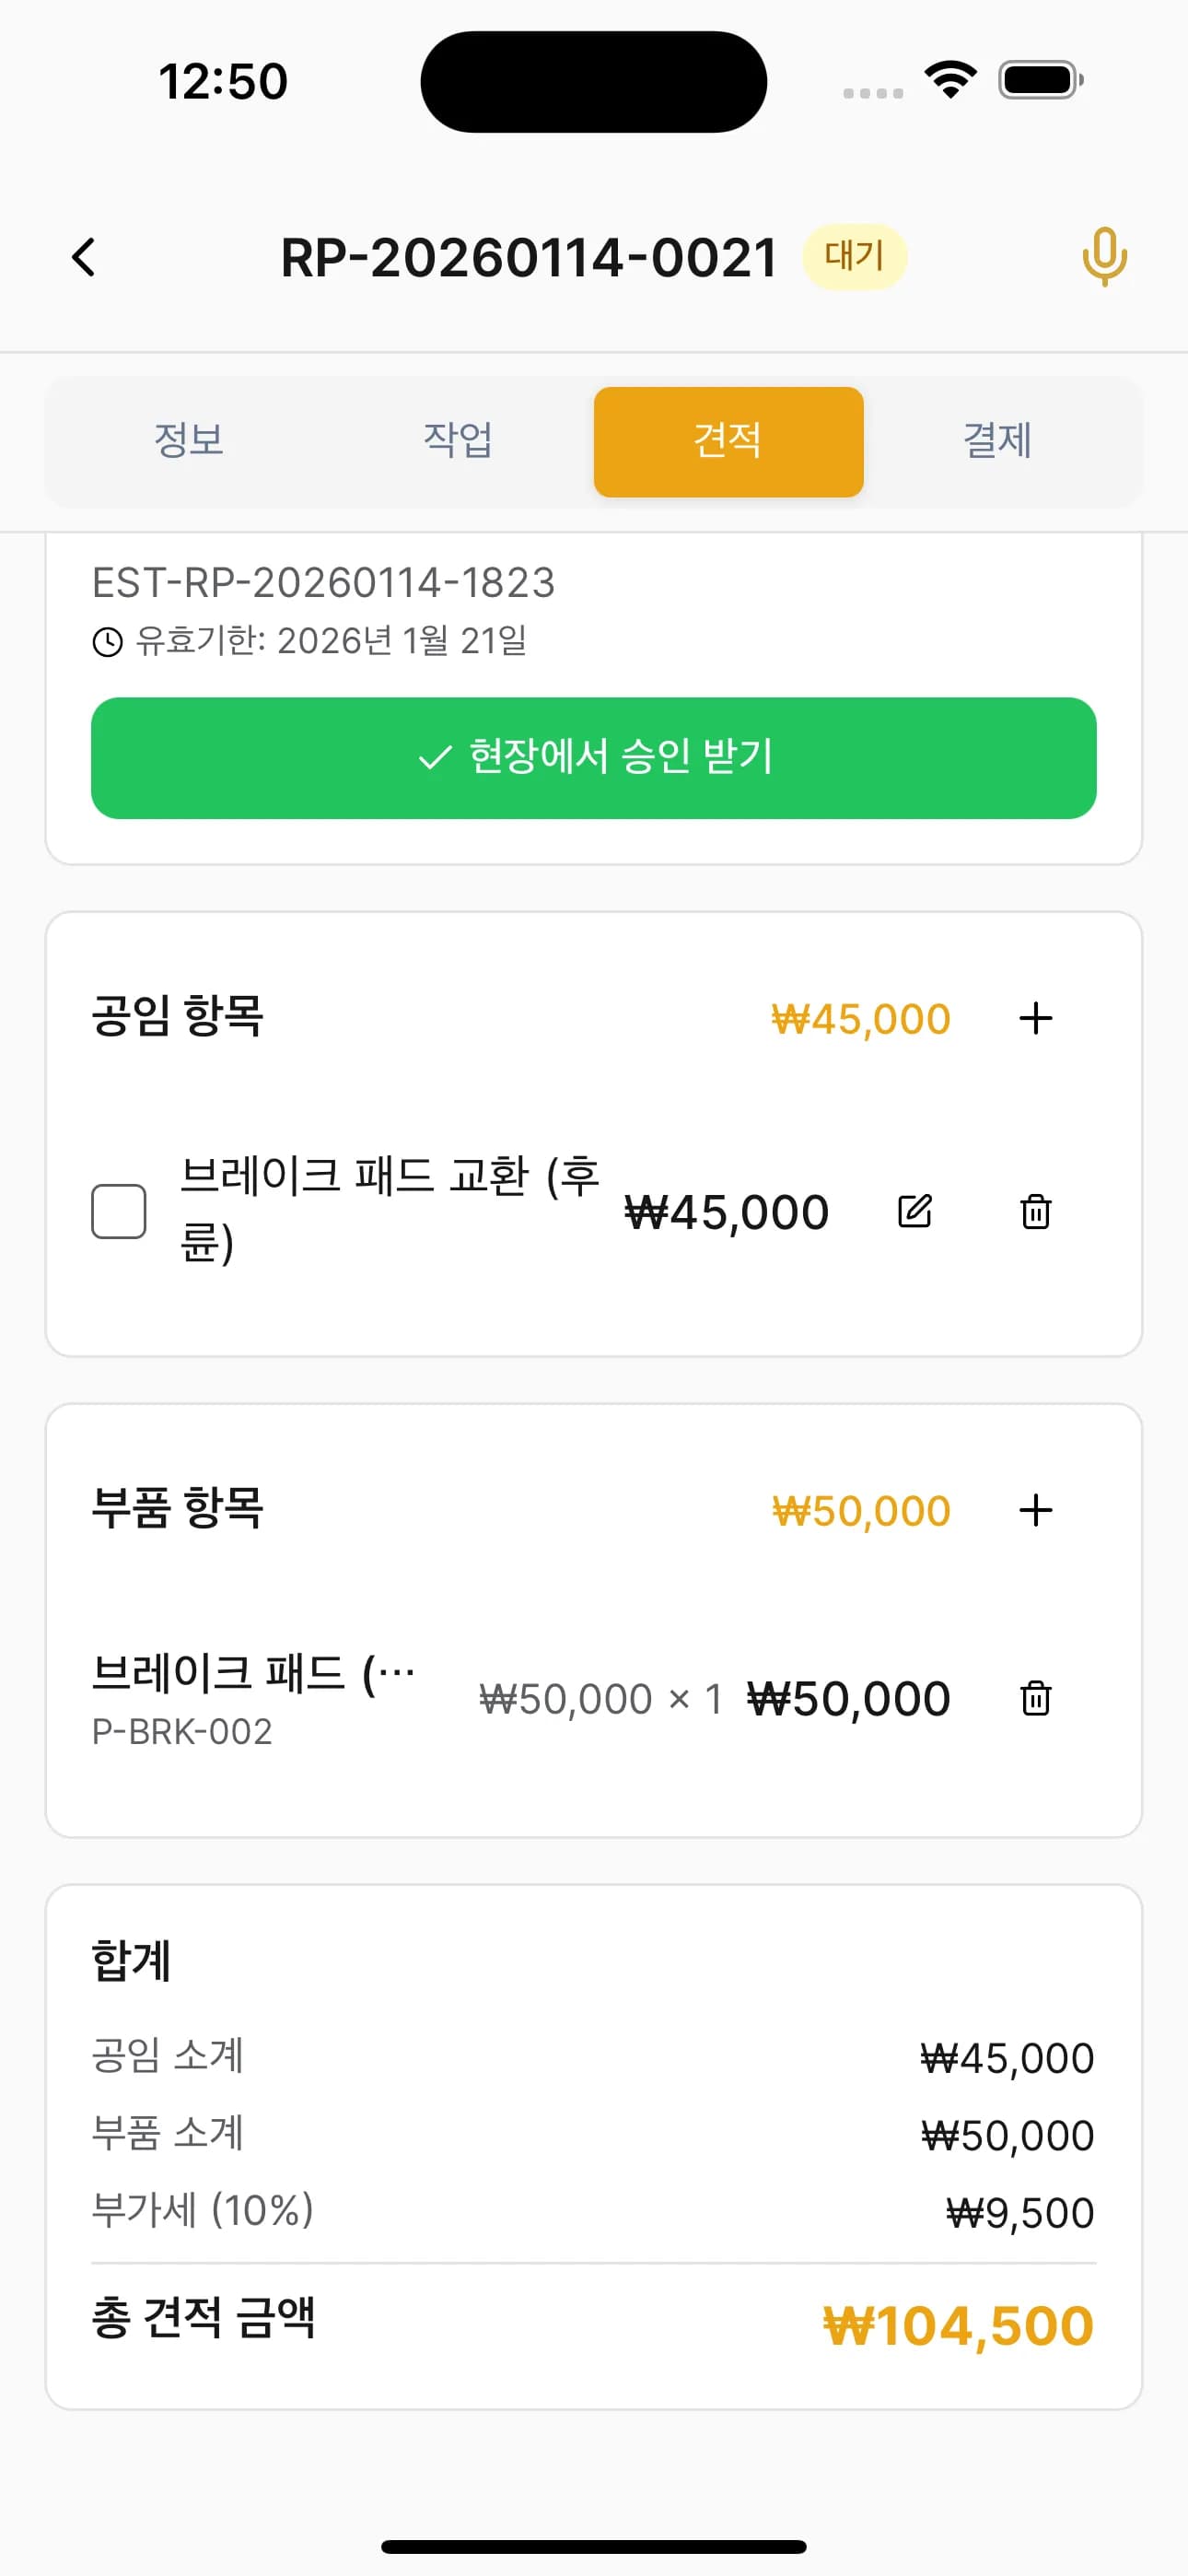Add a new labor item with plus icon
This screenshot has width=1188, height=2576.
click(x=1035, y=1018)
